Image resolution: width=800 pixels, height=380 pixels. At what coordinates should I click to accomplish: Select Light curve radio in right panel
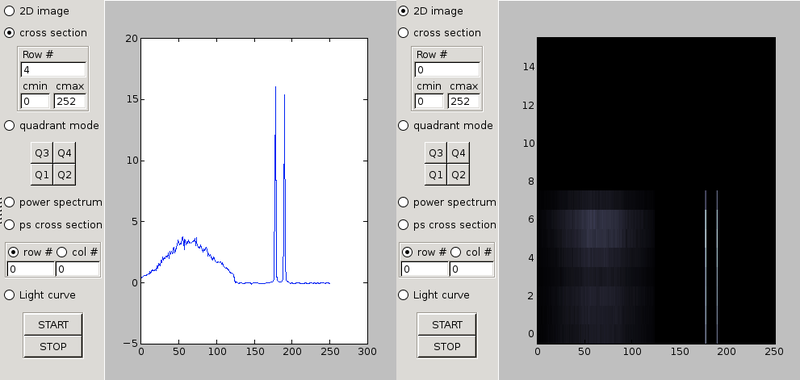point(403,295)
